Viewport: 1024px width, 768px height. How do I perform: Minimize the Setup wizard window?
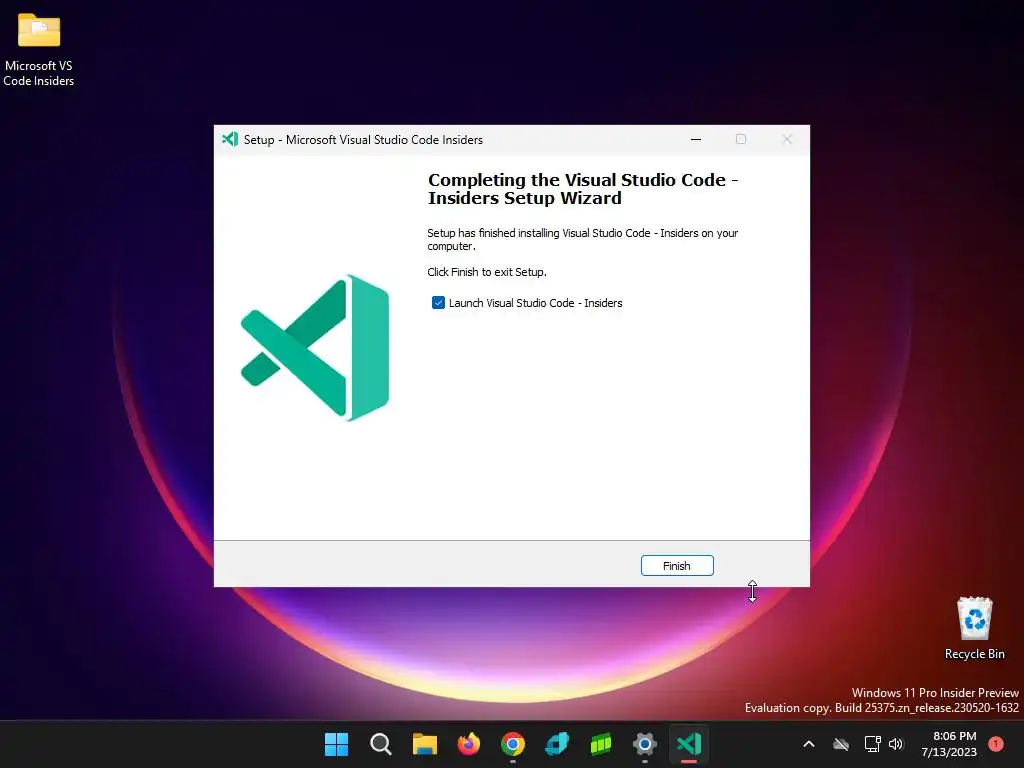pos(696,139)
